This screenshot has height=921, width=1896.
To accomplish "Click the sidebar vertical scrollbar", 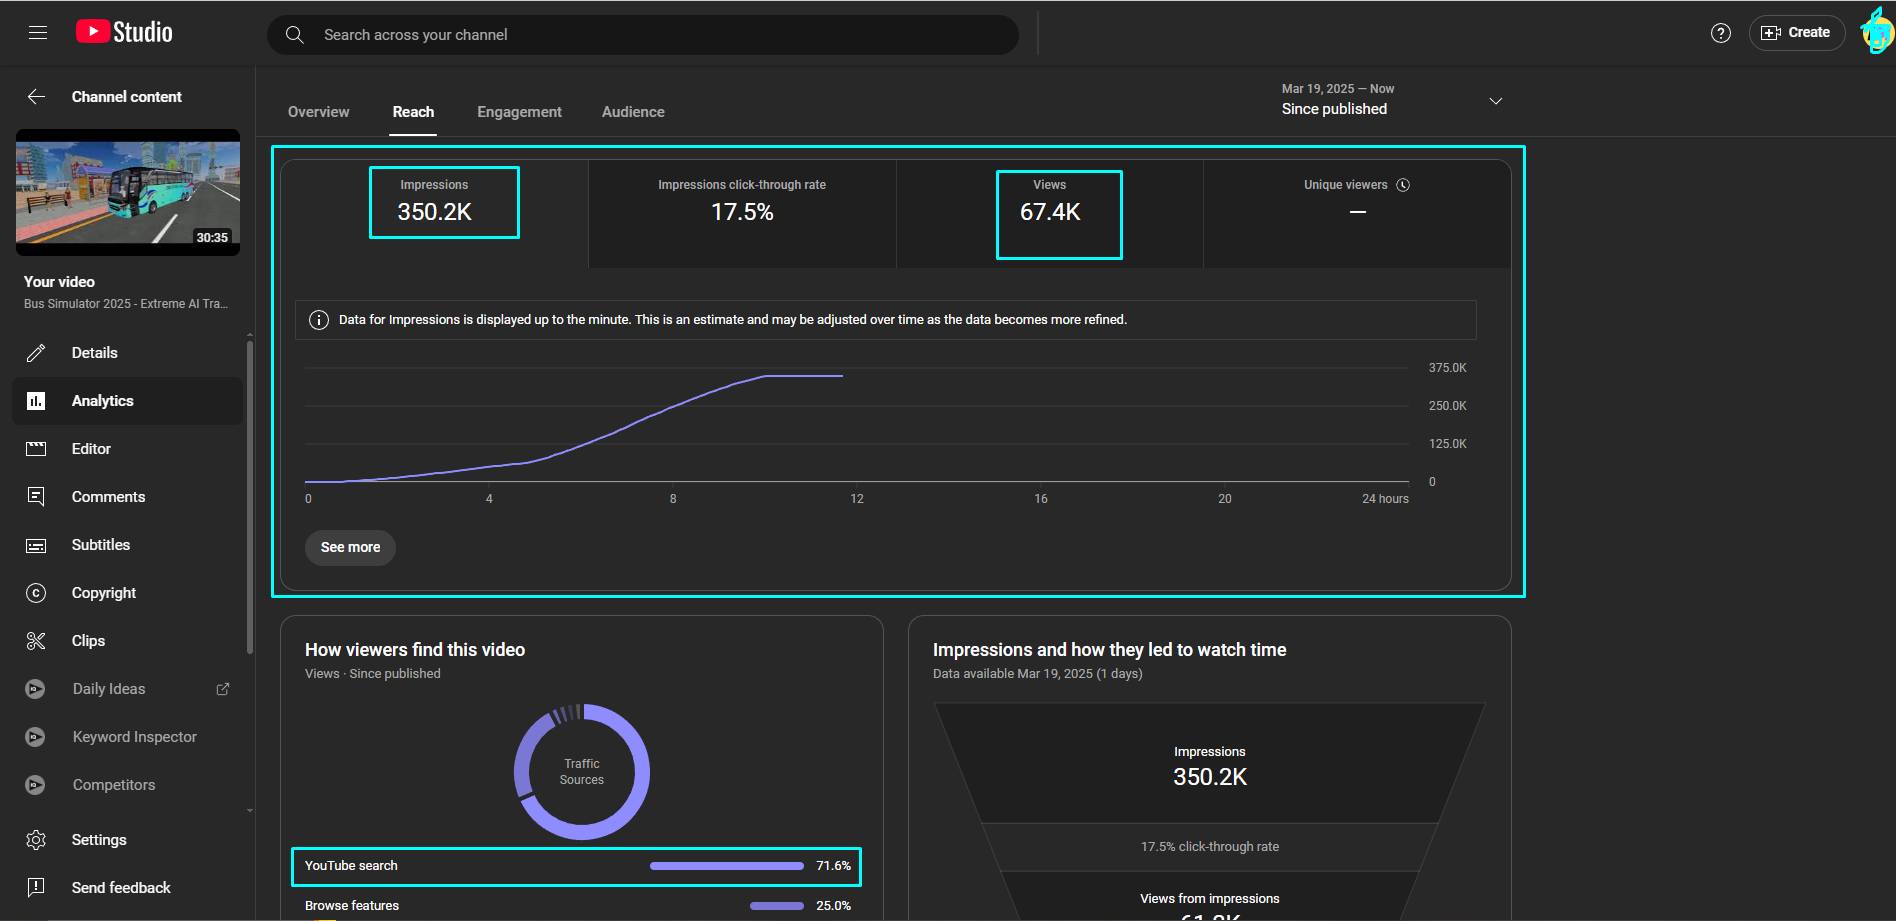I will click(x=249, y=497).
